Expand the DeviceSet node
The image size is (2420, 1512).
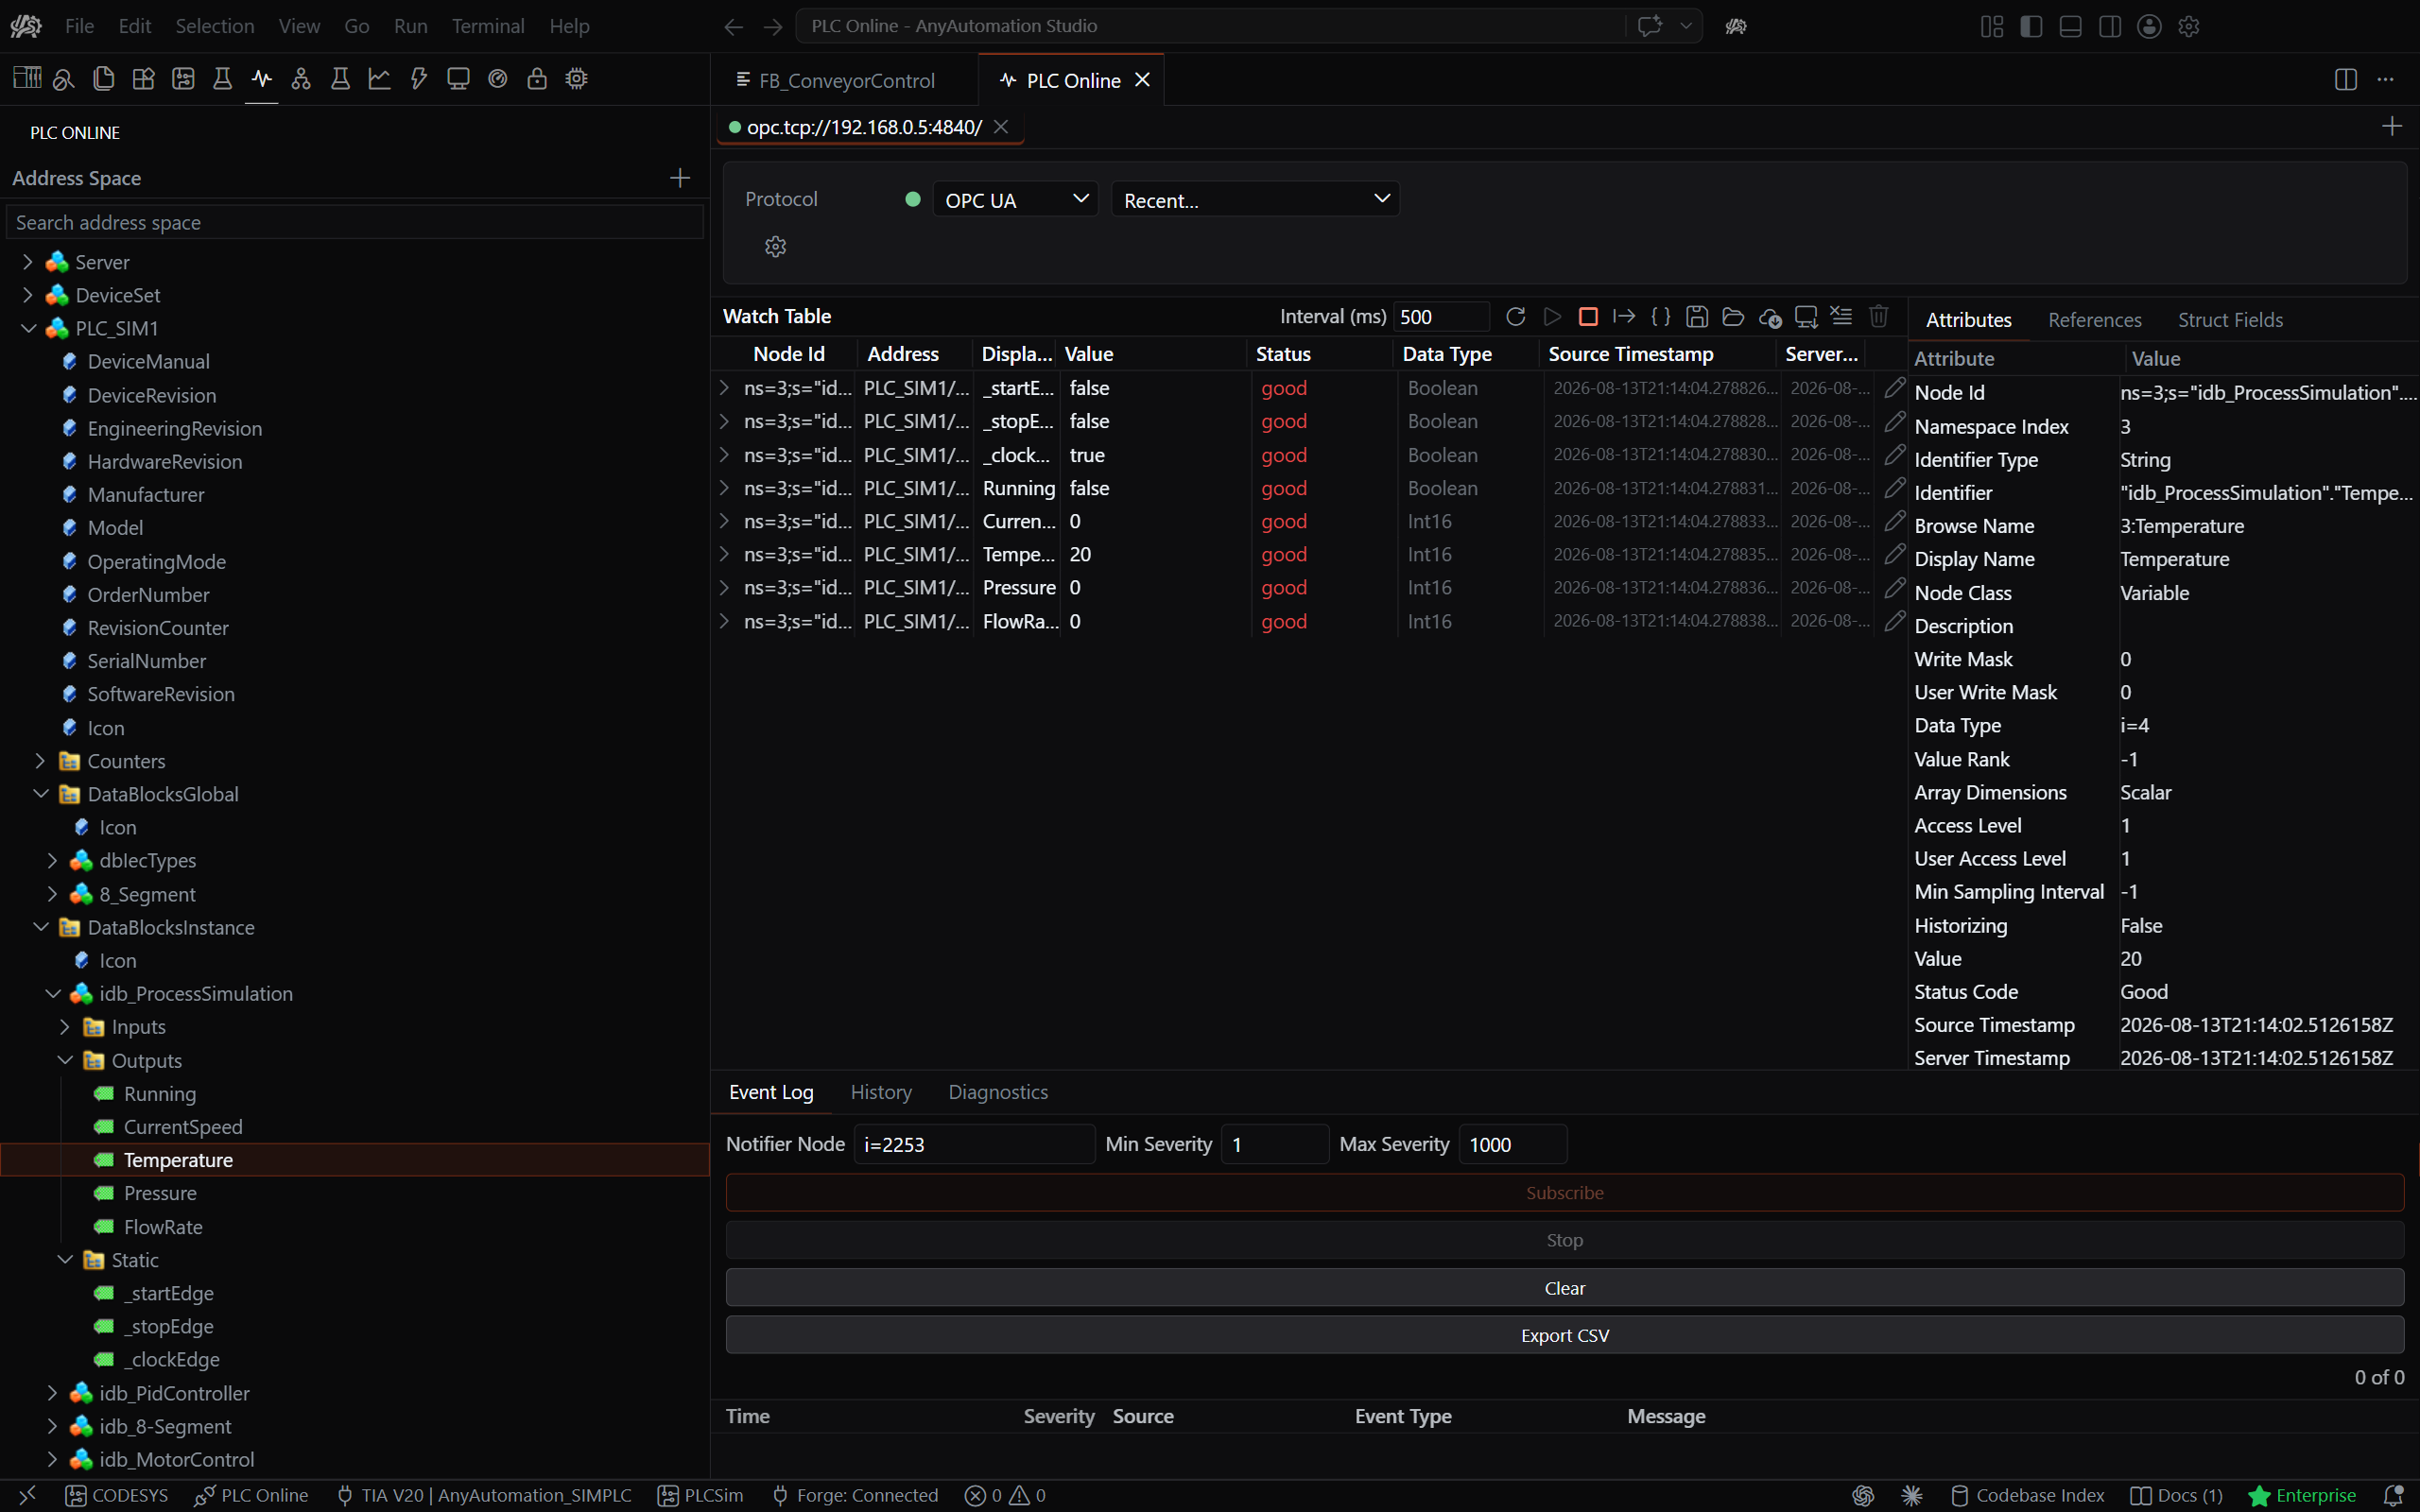point(28,295)
